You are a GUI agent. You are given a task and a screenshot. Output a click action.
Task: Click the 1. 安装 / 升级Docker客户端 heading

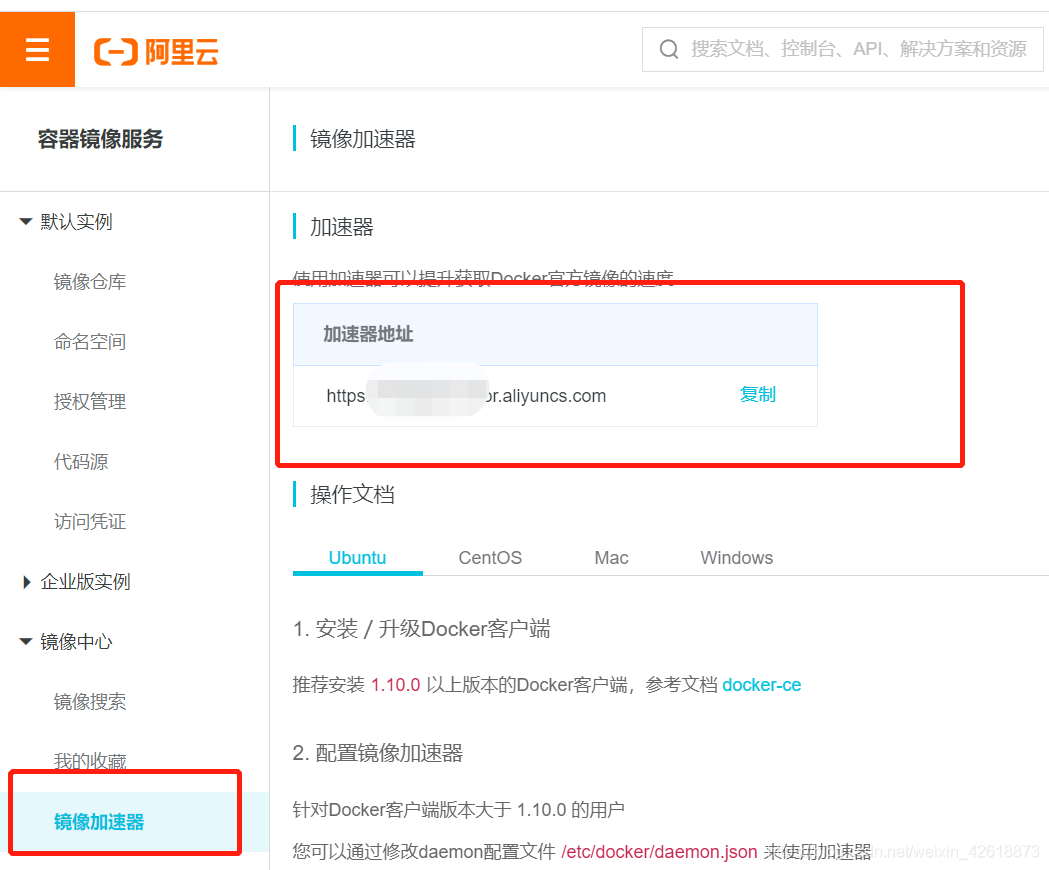tap(421, 629)
